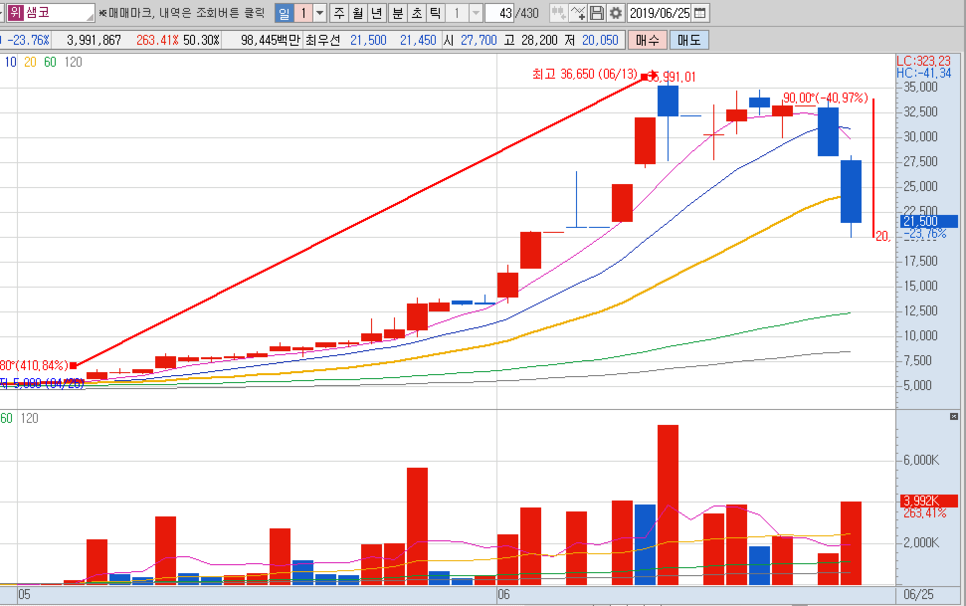Click the change rate -23.76% in header
Viewport: 966px width, 606px height.
point(27,40)
